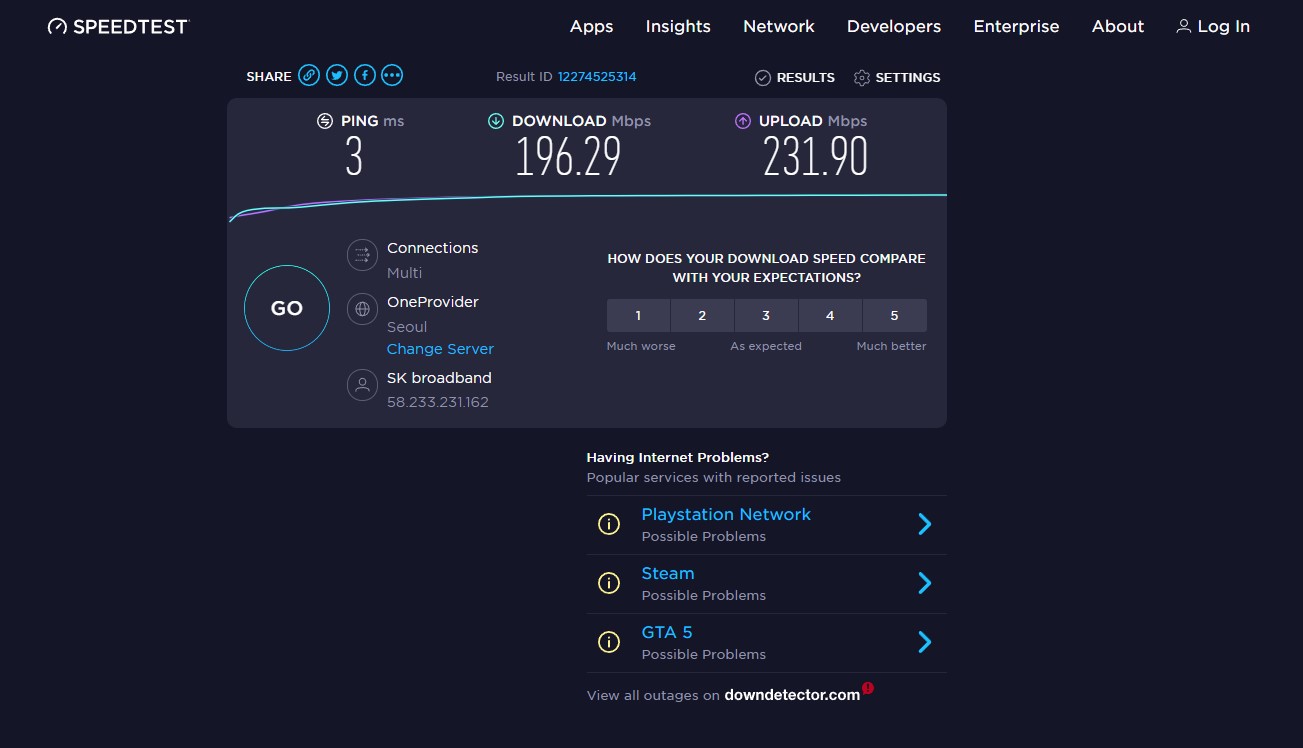Click the Speedtest logo
This screenshot has height=748, width=1303.
pyautogui.click(x=118, y=26)
